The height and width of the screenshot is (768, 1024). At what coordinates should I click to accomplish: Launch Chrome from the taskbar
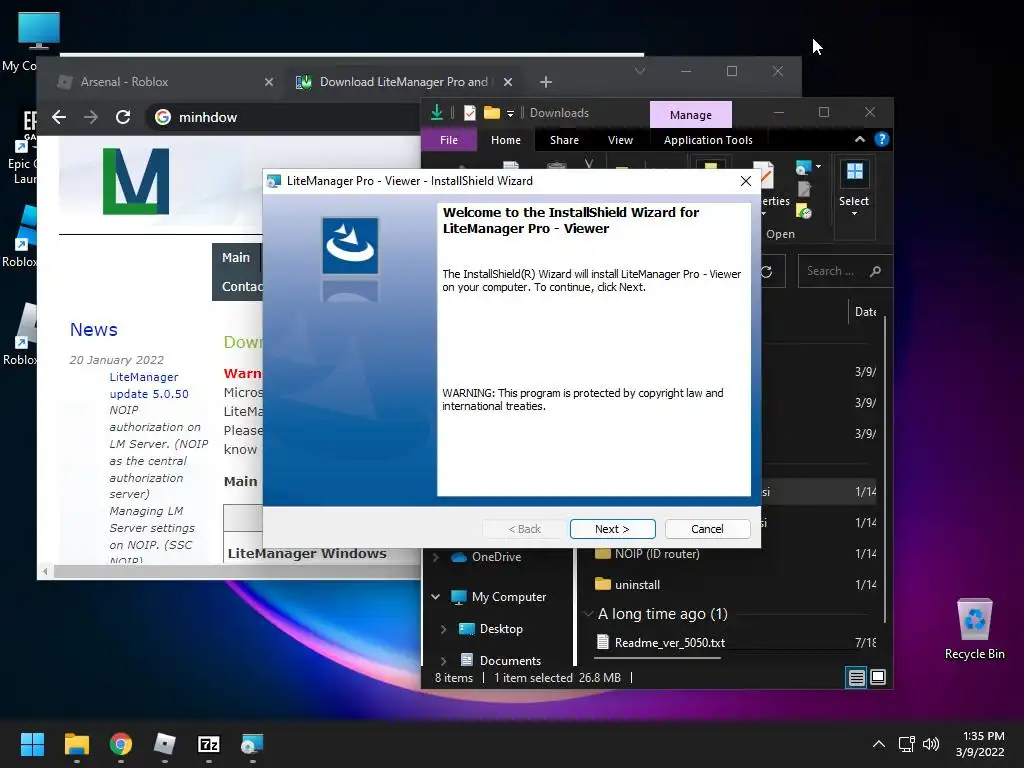coord(121,744)
